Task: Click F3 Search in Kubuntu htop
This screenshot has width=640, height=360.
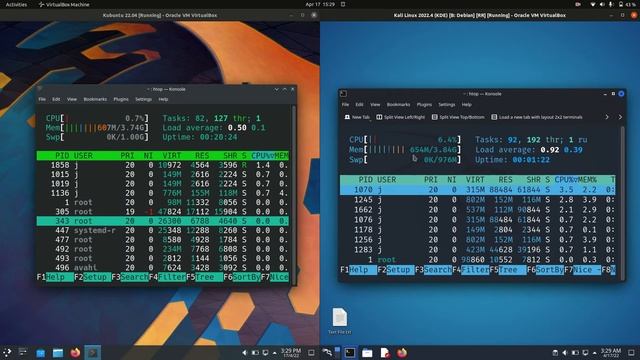Action: coord(130,277)
